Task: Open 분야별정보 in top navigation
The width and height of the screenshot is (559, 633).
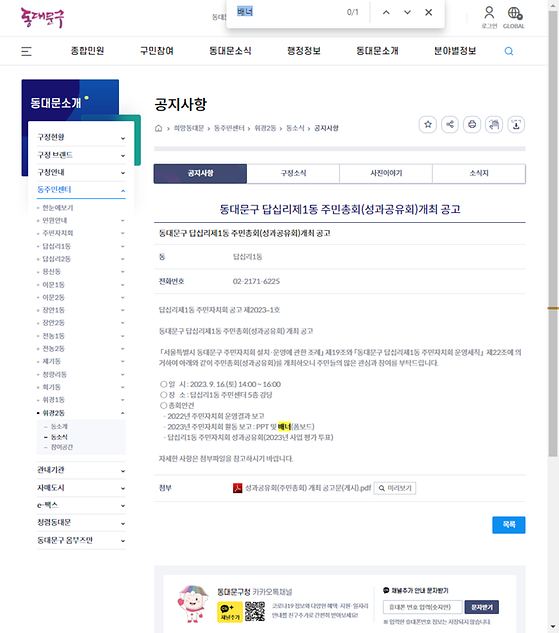Action: tap(455, 51)
